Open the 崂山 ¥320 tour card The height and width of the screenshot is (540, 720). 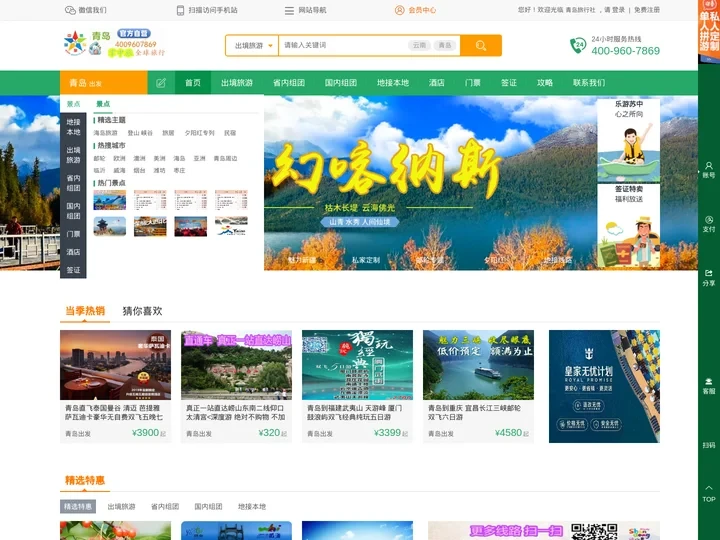pyautogui.click(x=236, y=386)
